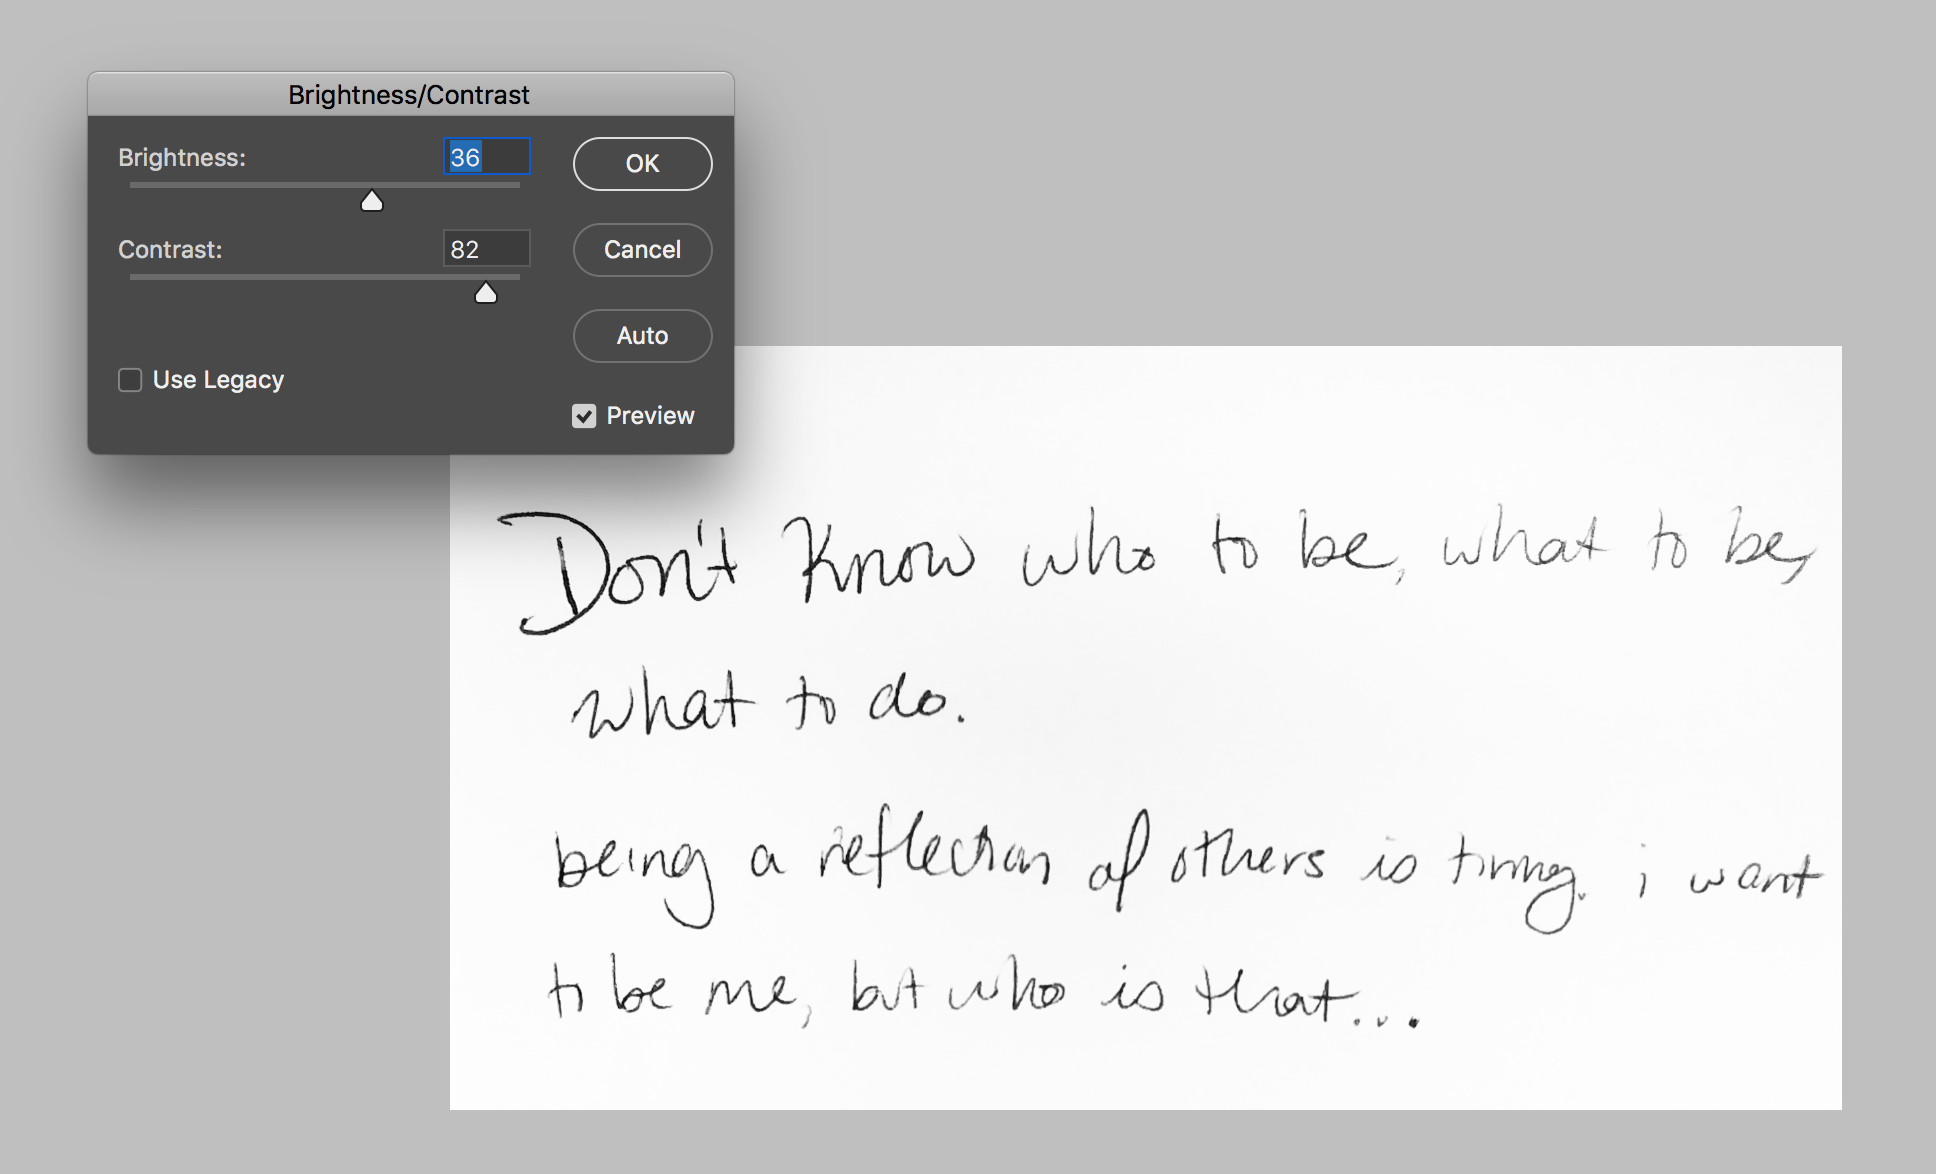
Task: Click the Contrast value input field
Action: [487, 249]
